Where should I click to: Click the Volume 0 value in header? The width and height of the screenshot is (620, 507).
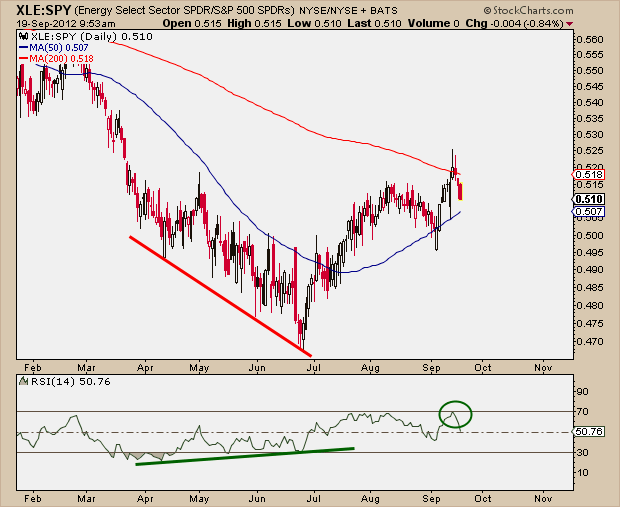click(x=434, y=24)
